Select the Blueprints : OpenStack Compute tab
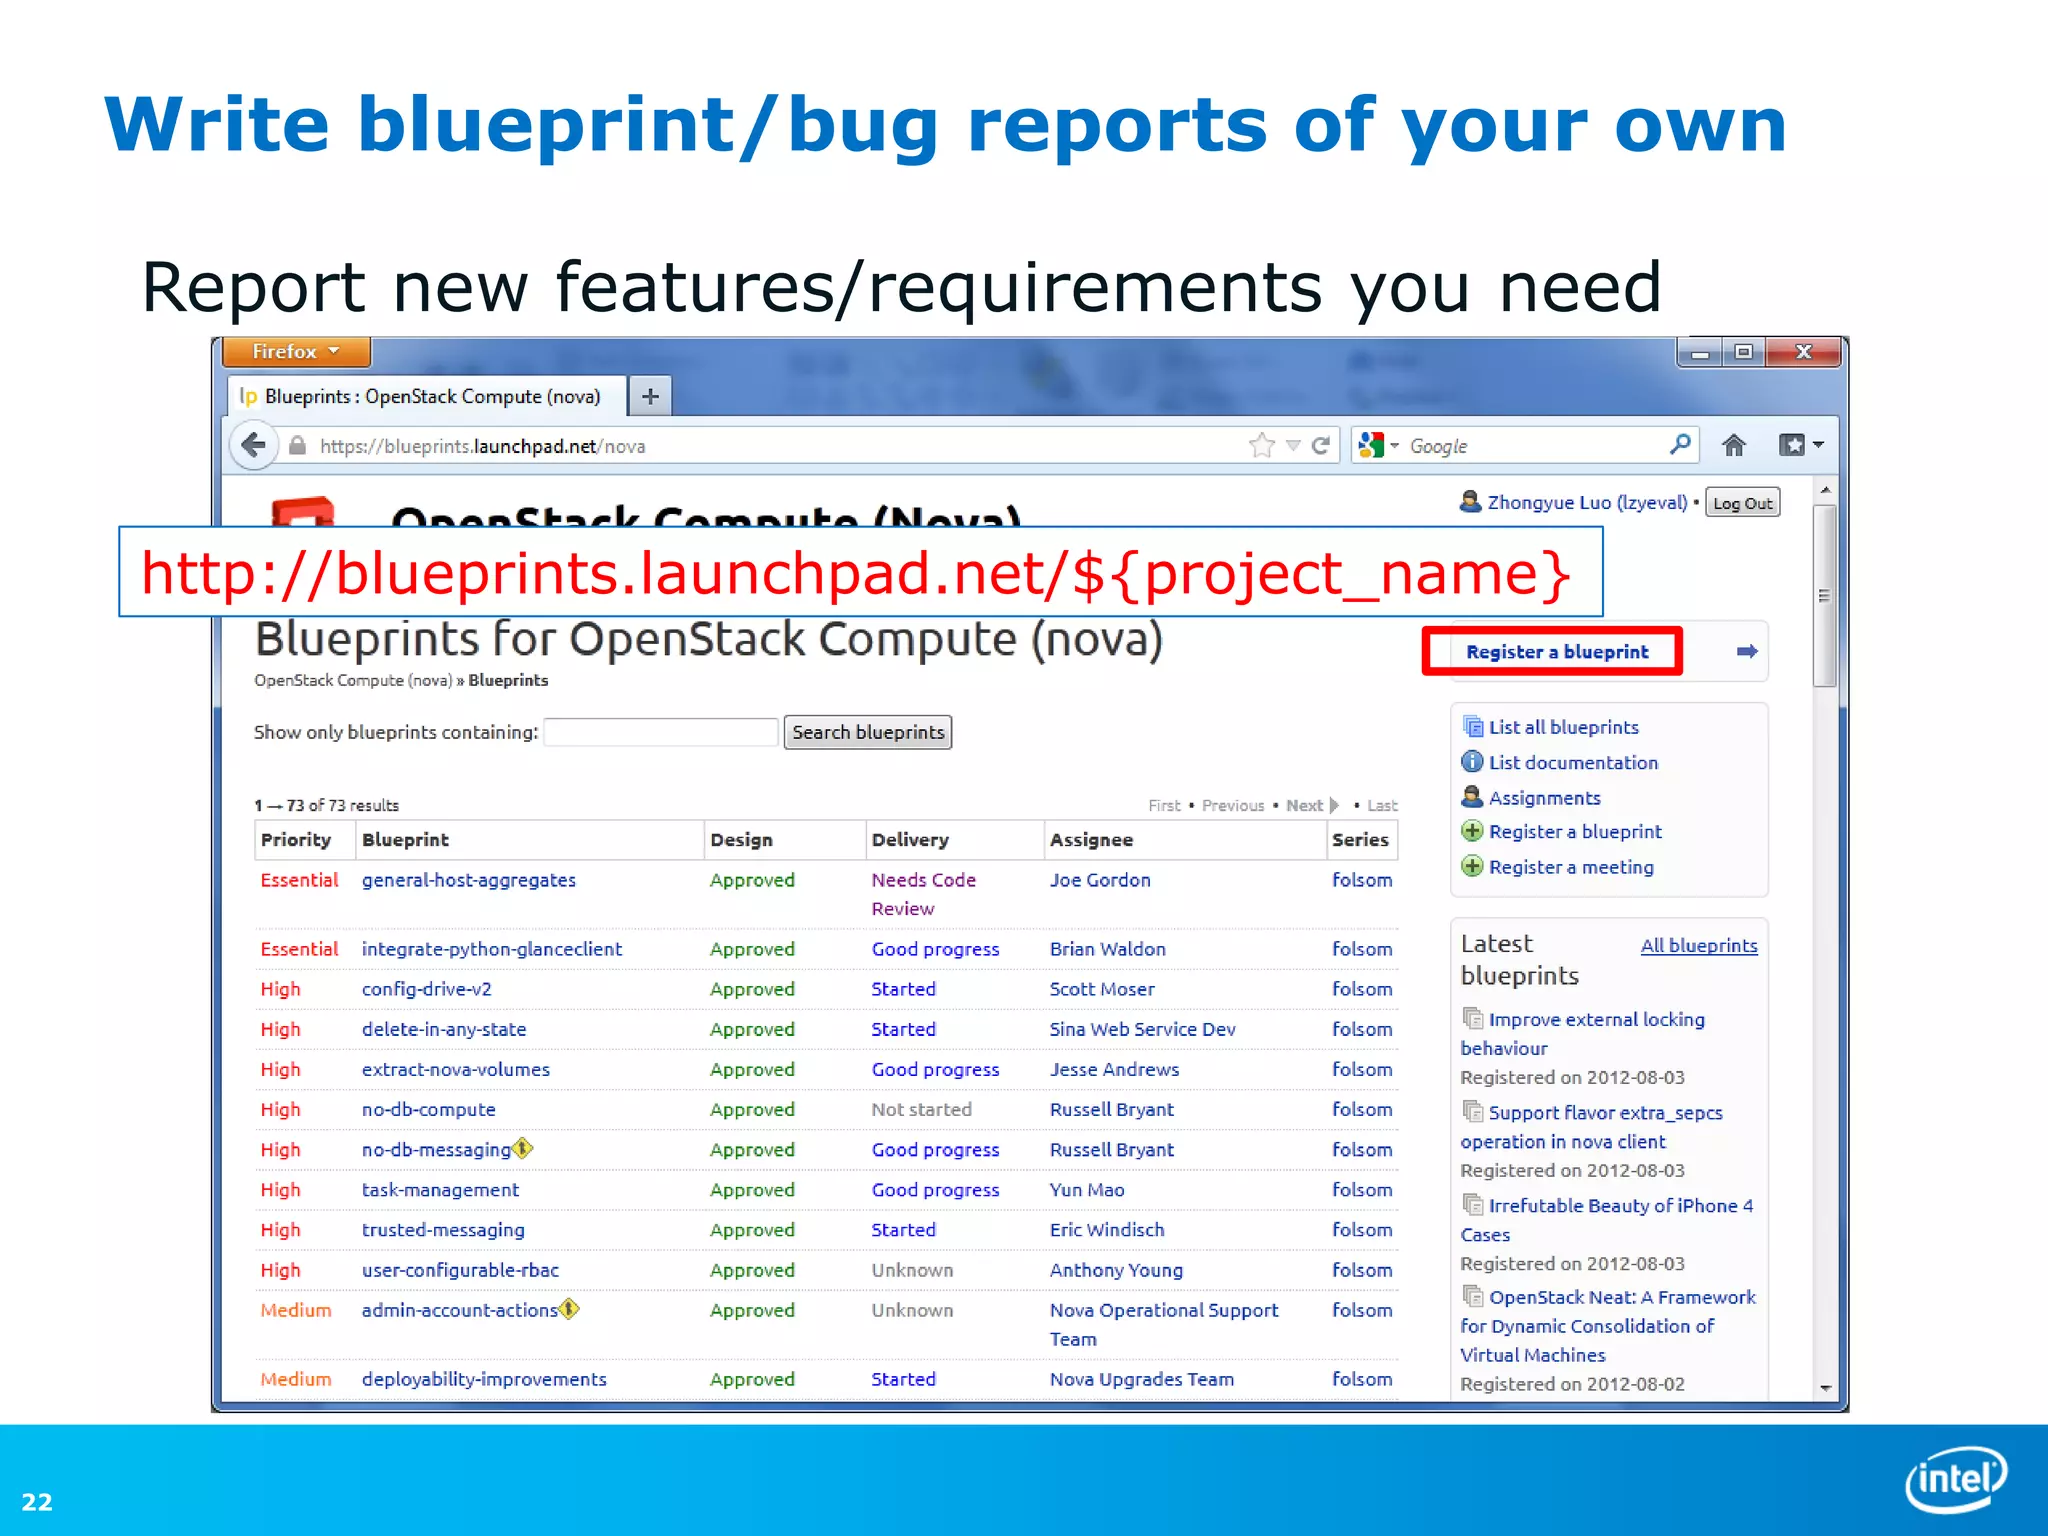The image size is (2048, 1536). click(x=428, y=397)
